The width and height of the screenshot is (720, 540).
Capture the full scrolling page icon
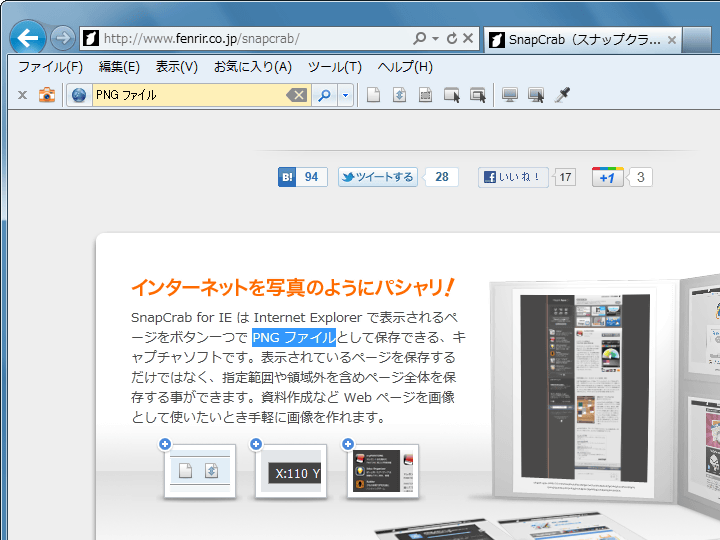coord(399,95)
